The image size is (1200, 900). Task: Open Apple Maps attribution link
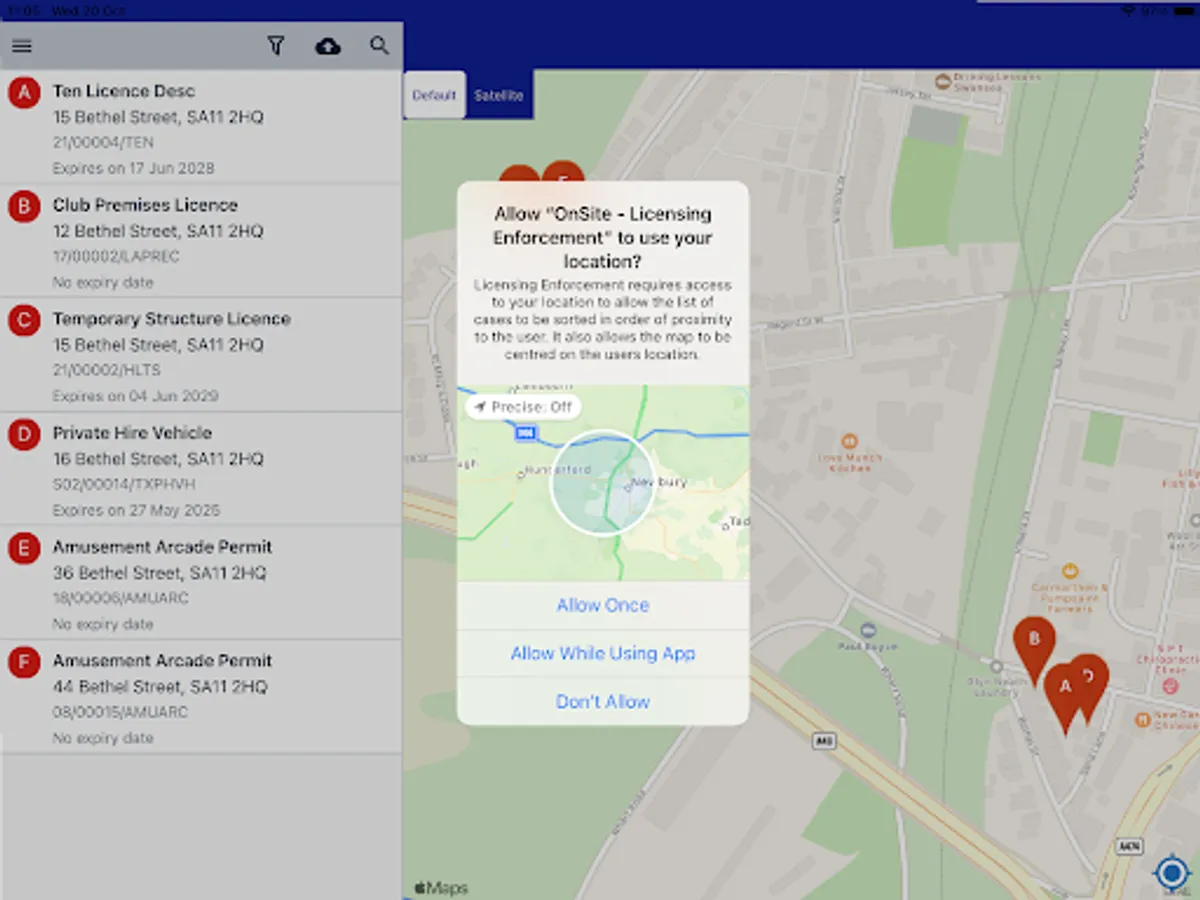point(441,888)
